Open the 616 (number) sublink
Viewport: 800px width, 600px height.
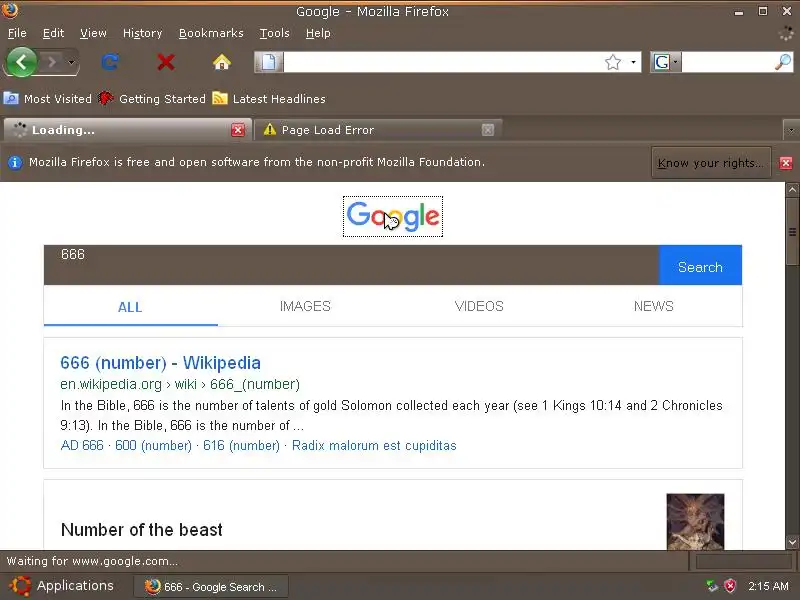click(241, 445)
